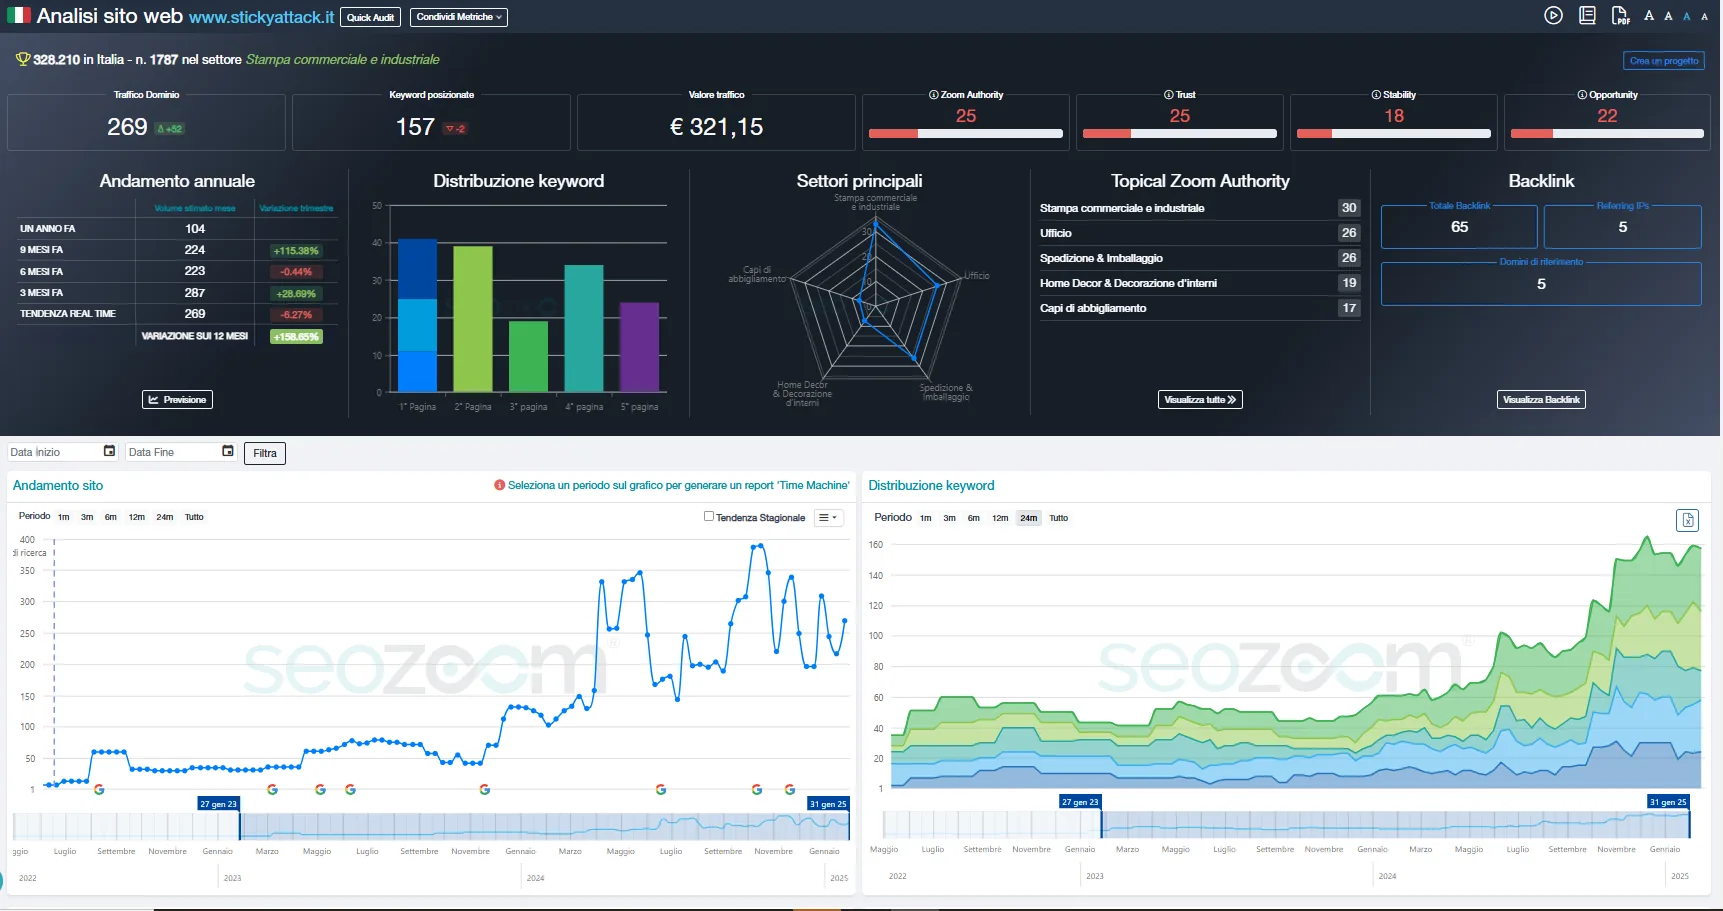The width and height of the screenshot is (1723, 911).
Task: Click the Italian flag icon
Action: pyautogui.click(x=19, y=15)
